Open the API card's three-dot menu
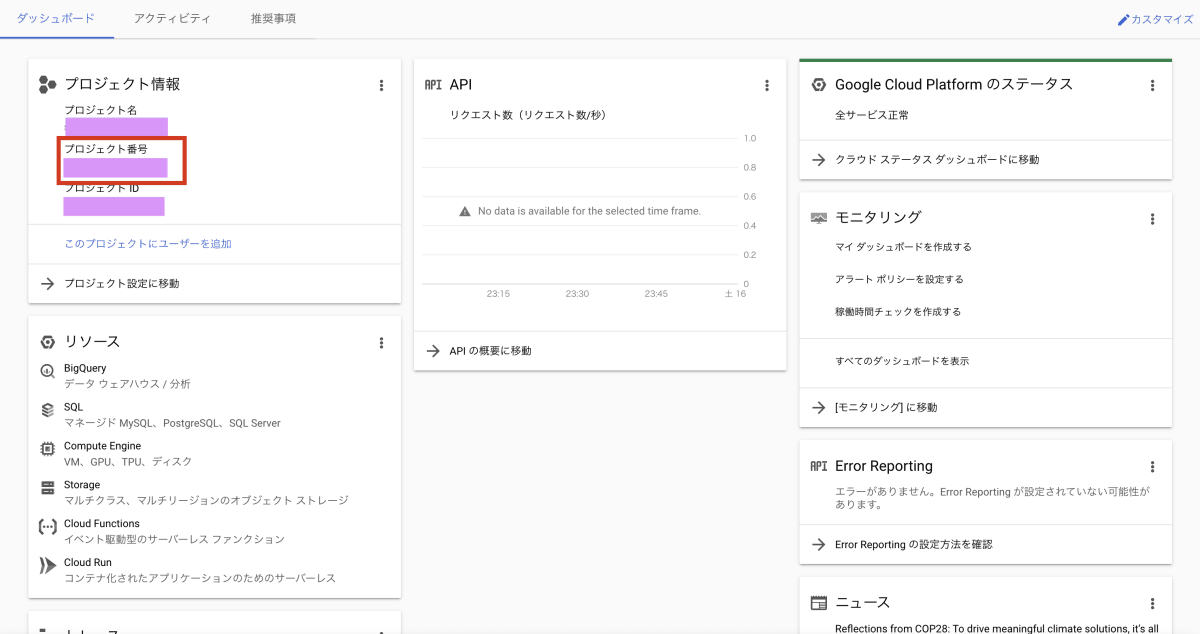Screen dimensions: 1200x634 pos(767,86)
